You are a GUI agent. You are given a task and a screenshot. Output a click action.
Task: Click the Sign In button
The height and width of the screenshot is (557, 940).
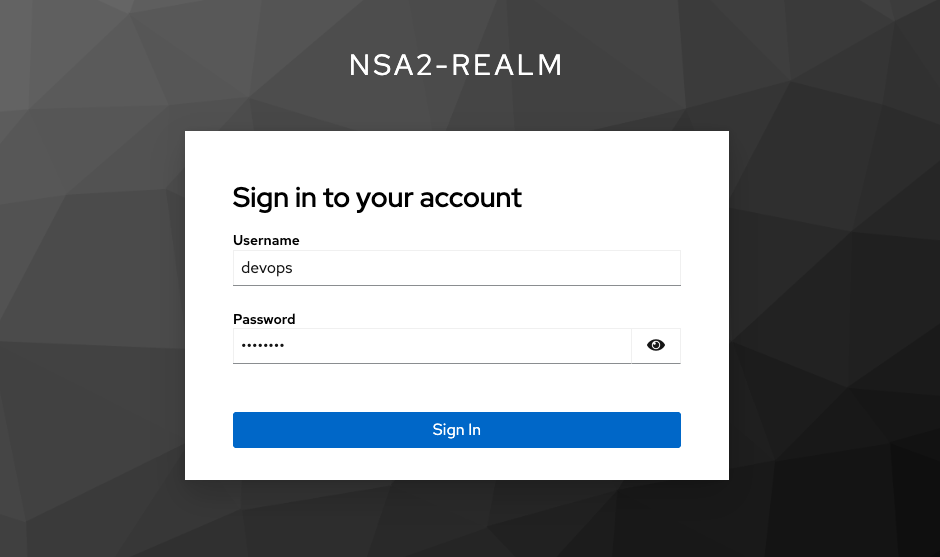457,430
